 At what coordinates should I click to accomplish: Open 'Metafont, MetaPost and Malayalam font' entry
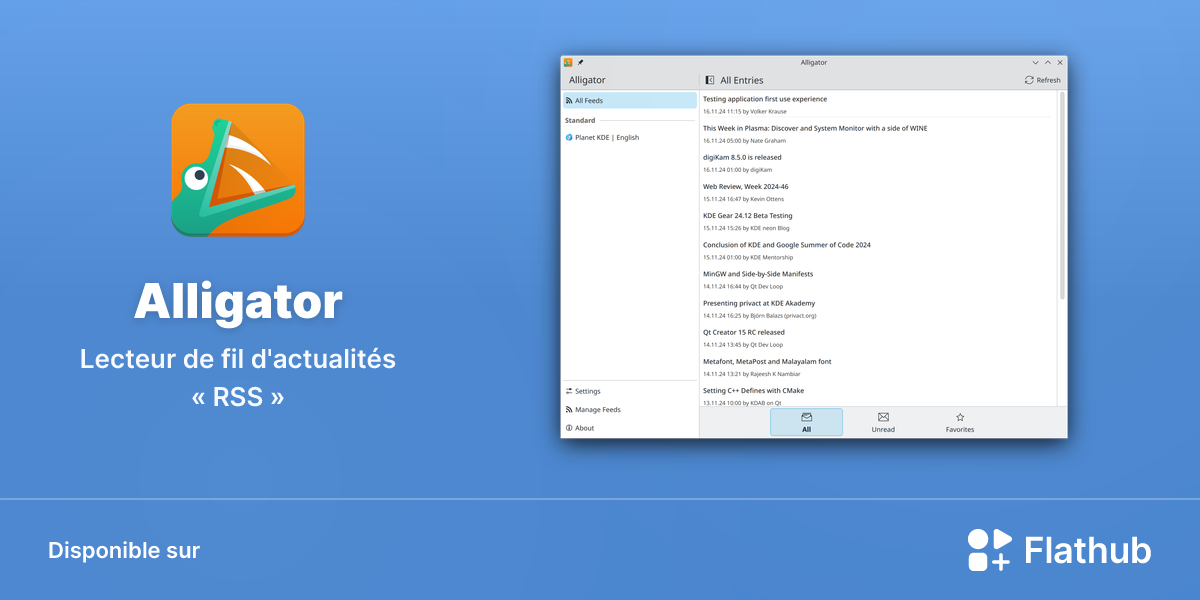point(878,366)
